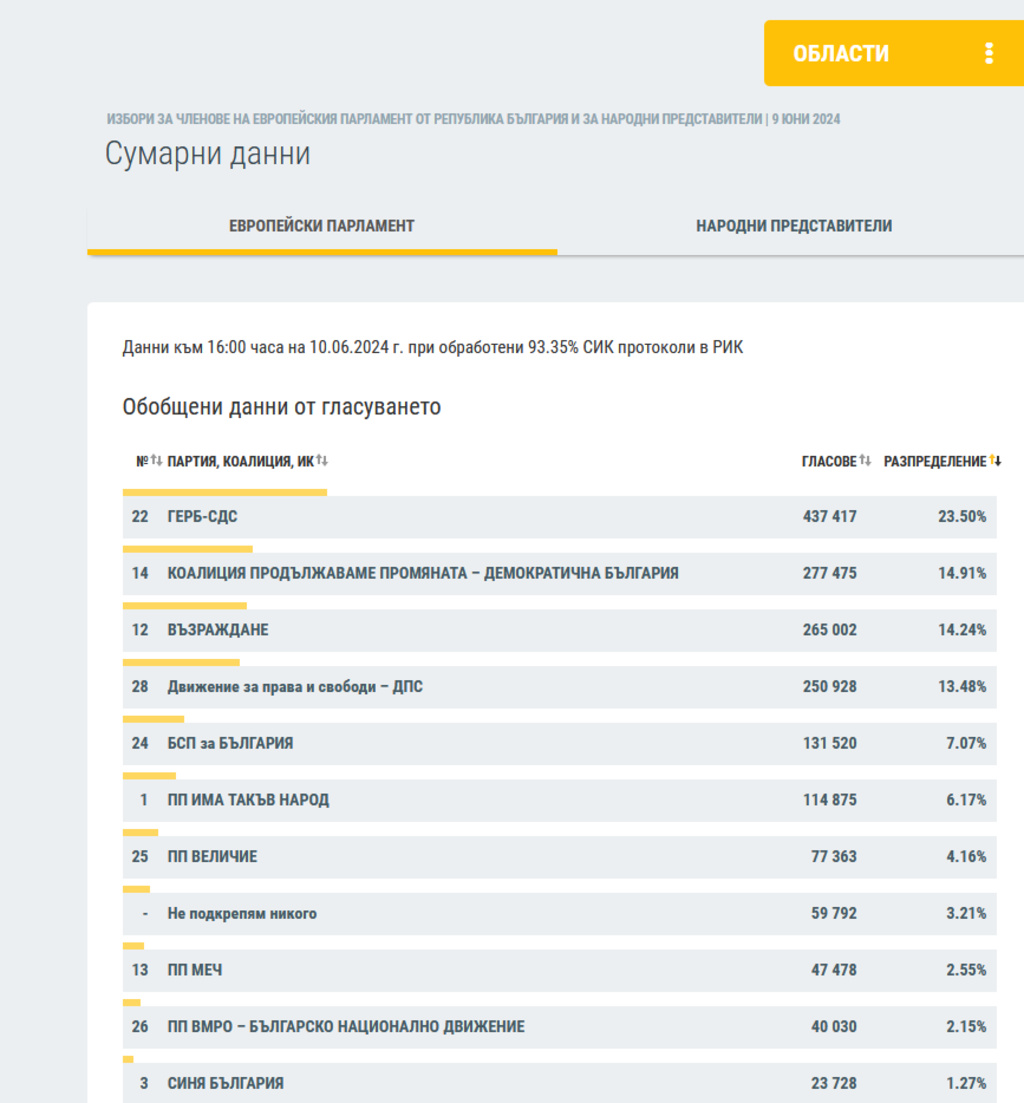
Task: Sort by the № column arrows
Action: point(156,461)
